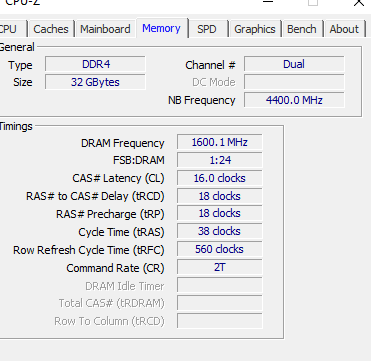Click the 4400.0 MHz NB Frequency value
Viewport: 371px width, 361px height.
coord(294,100)
